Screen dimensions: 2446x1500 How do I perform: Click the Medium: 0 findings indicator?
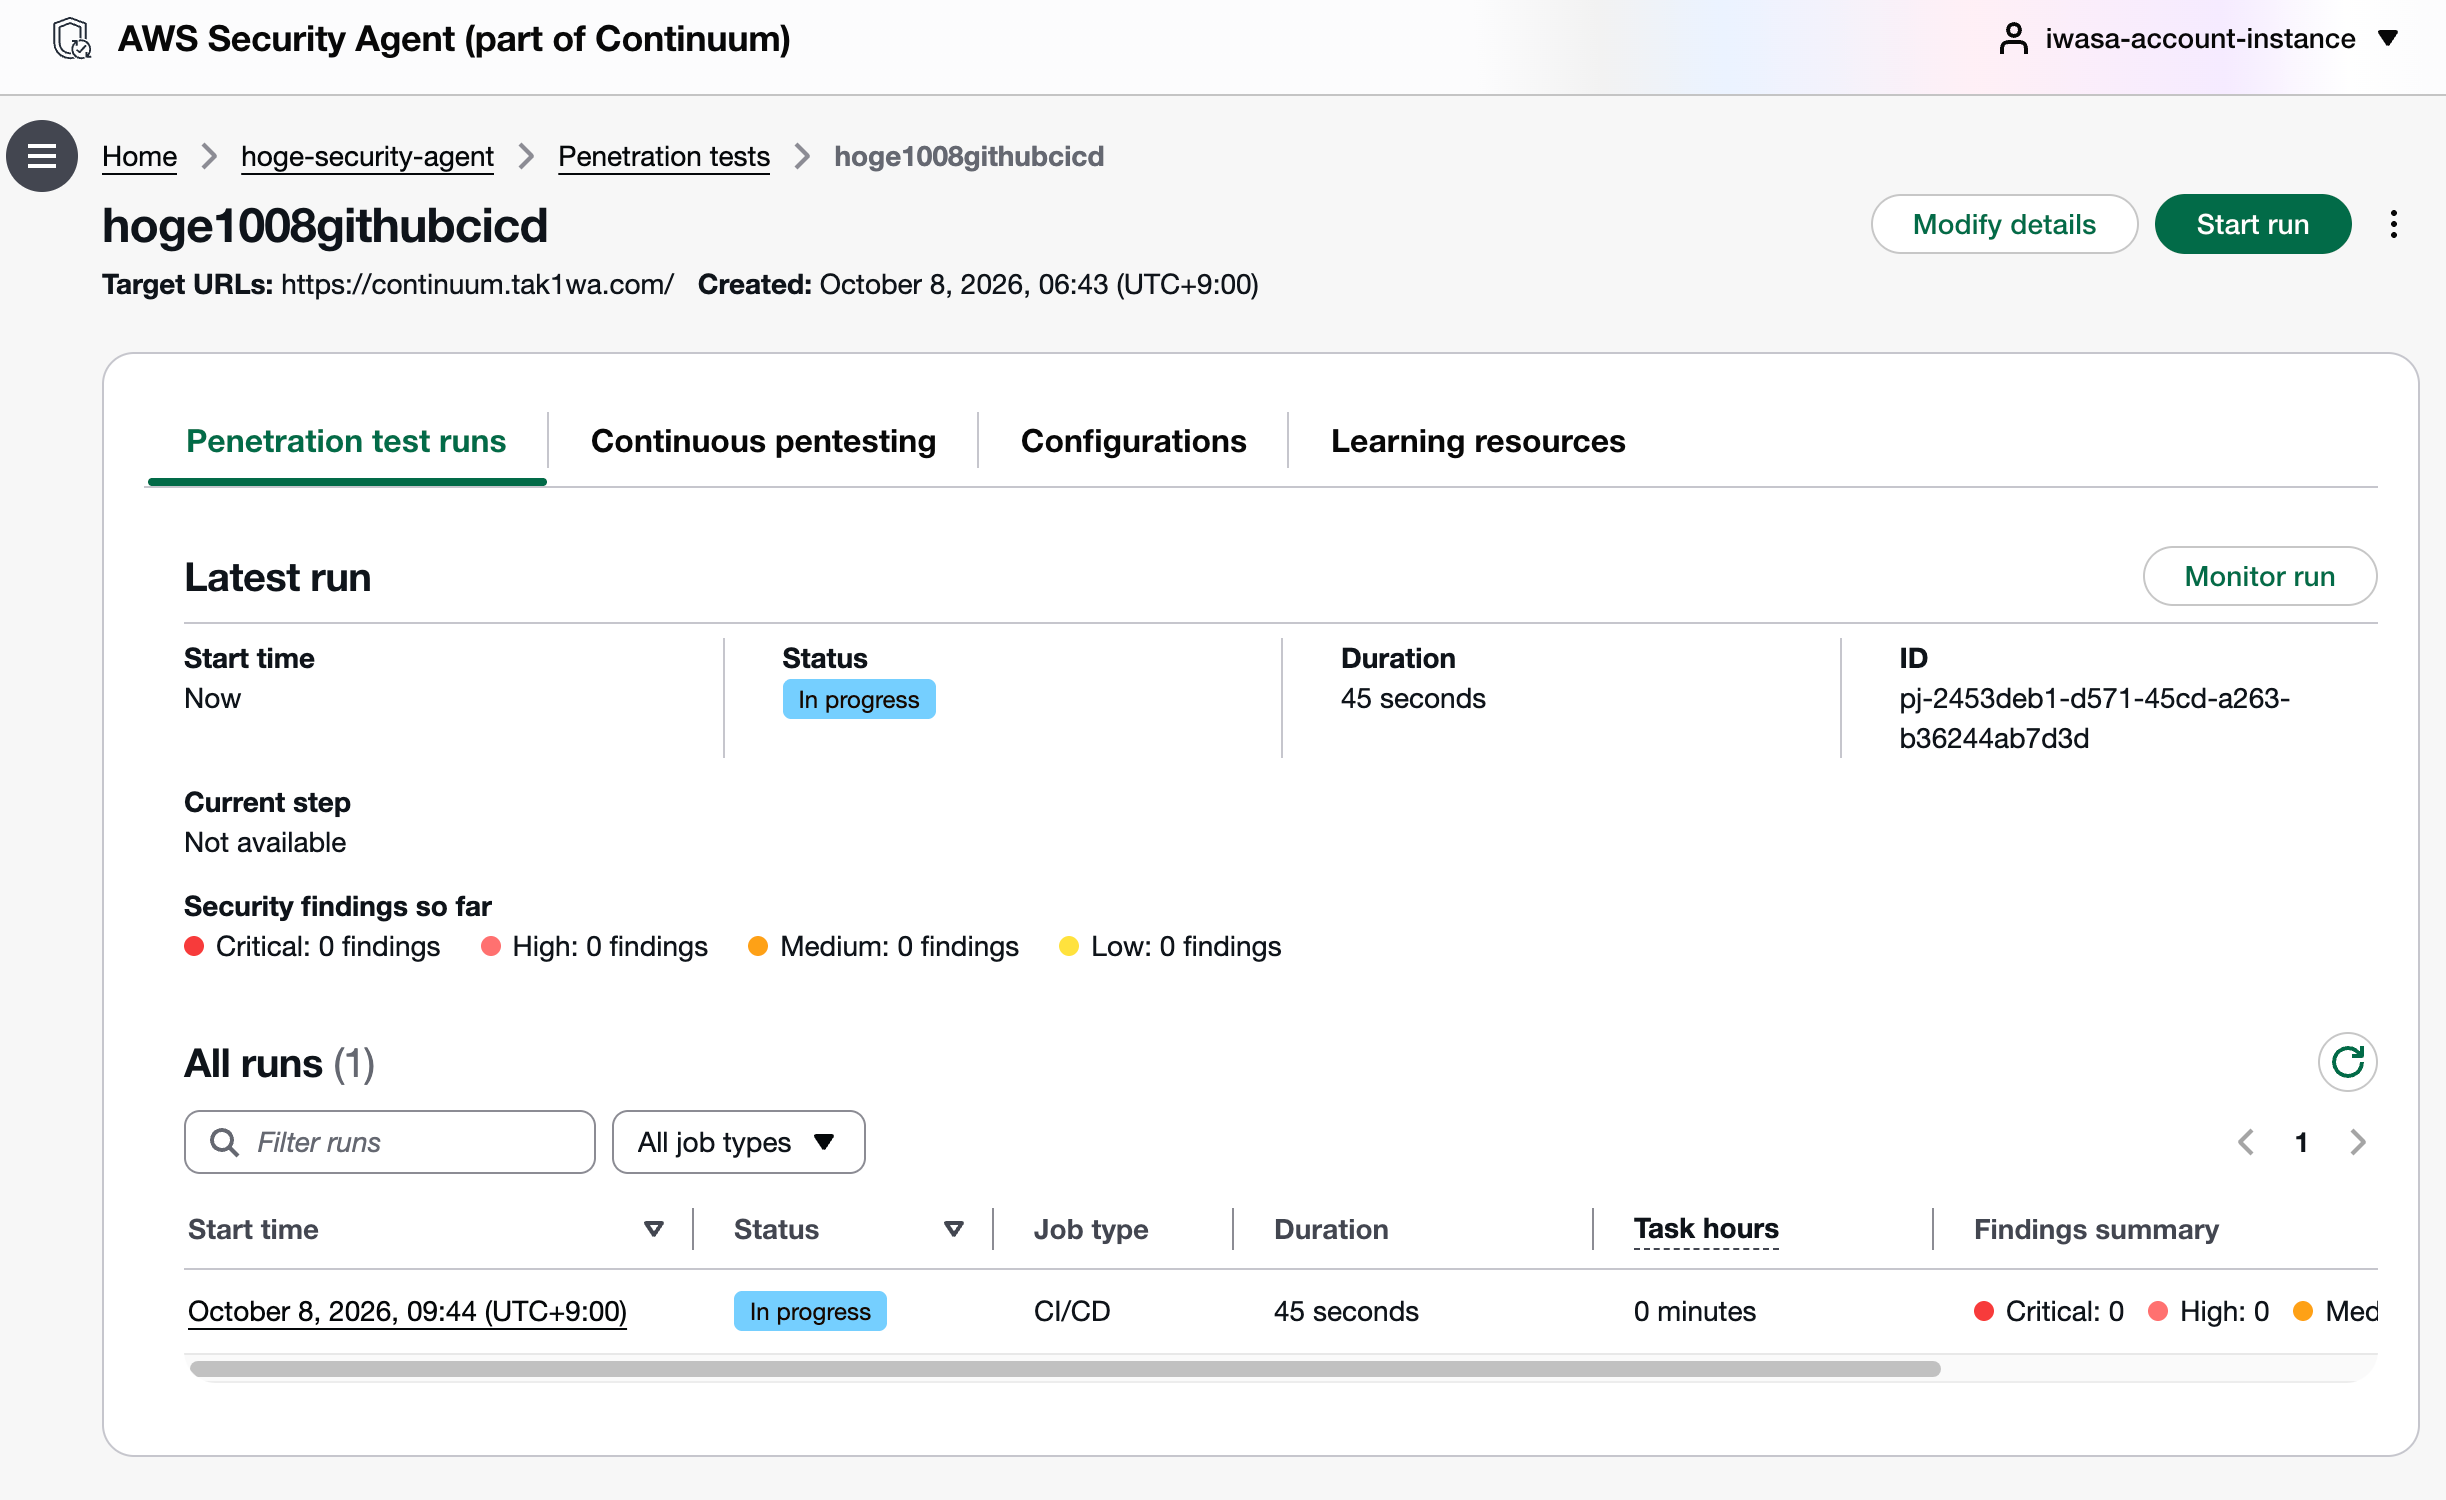pyautogui.click(x=884, y=946)
